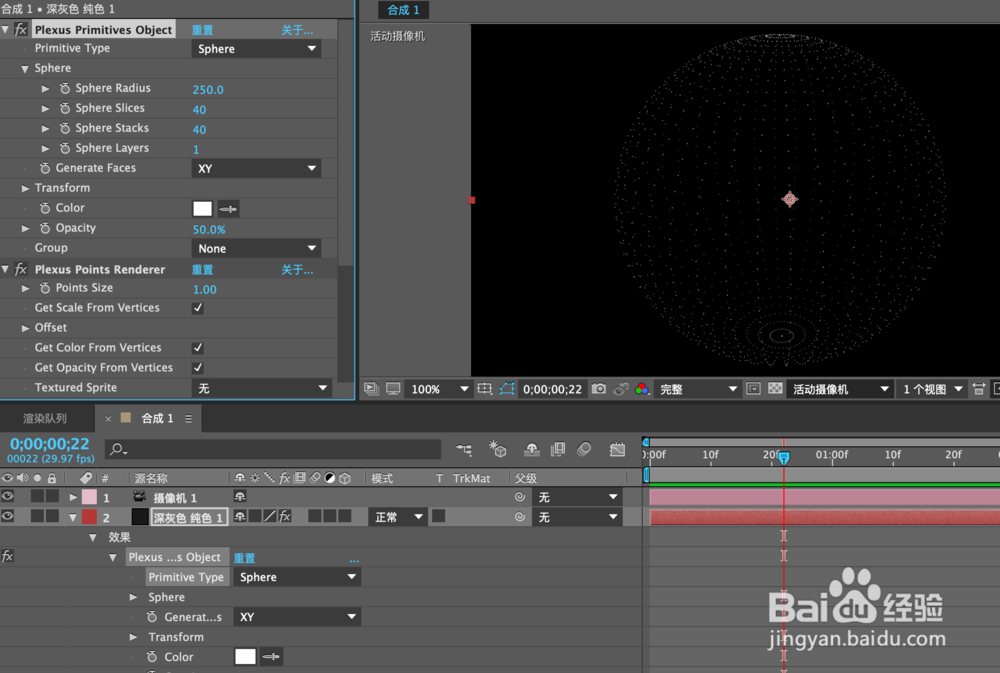Click the Sphere Slices stopwatch icon

point(64,108)
